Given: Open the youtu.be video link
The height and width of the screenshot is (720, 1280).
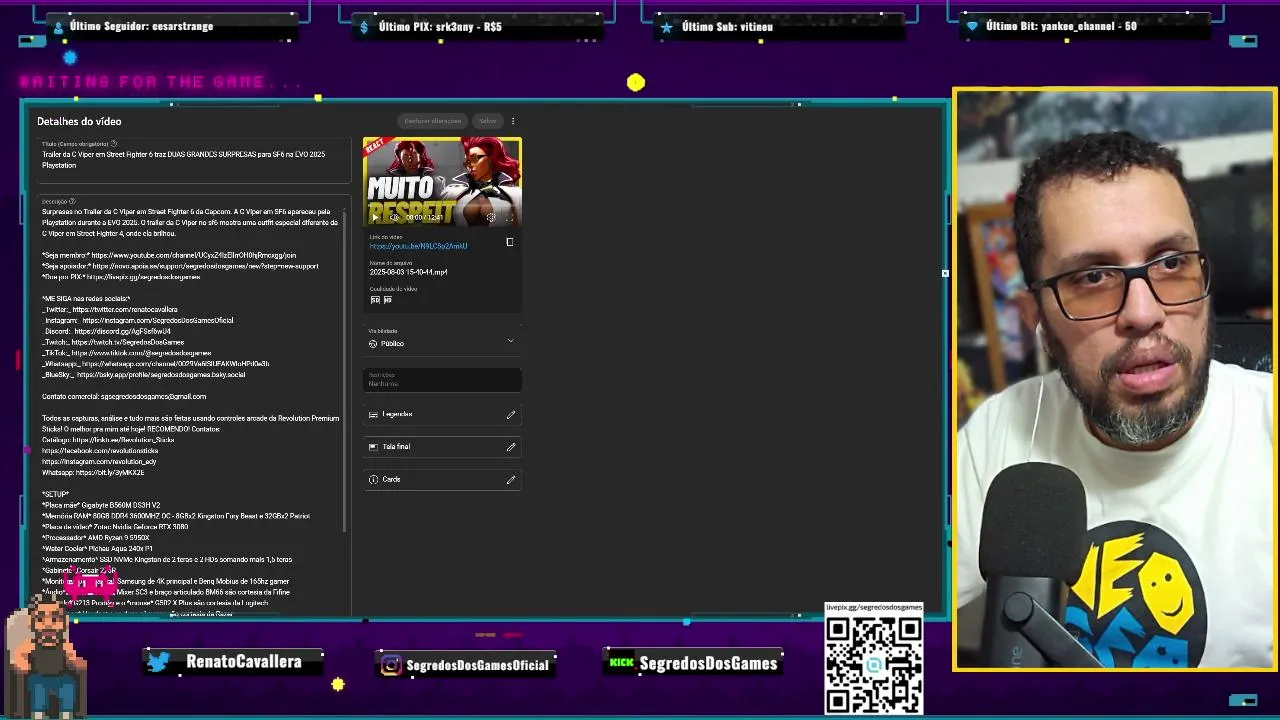Looking at the screenshot, I should pos(418,246).
